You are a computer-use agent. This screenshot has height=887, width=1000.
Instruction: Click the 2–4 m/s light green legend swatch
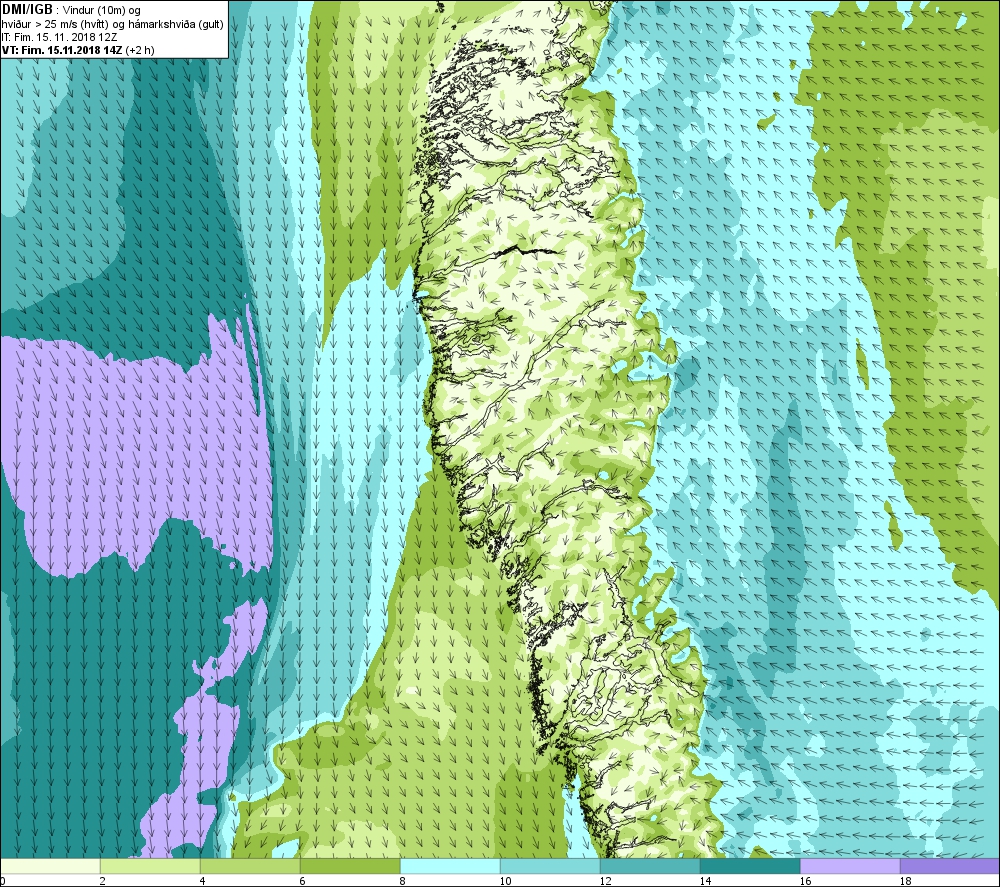(x=151, y=866)
